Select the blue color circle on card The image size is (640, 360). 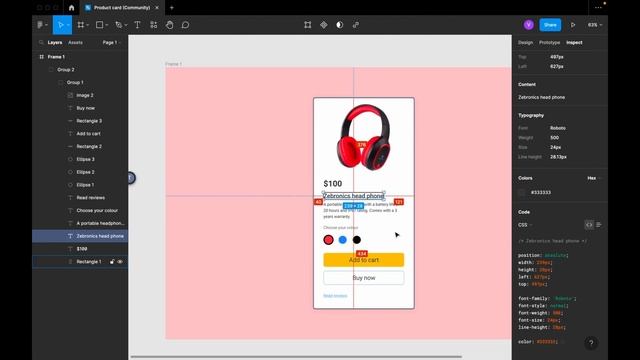click(343, 240)
